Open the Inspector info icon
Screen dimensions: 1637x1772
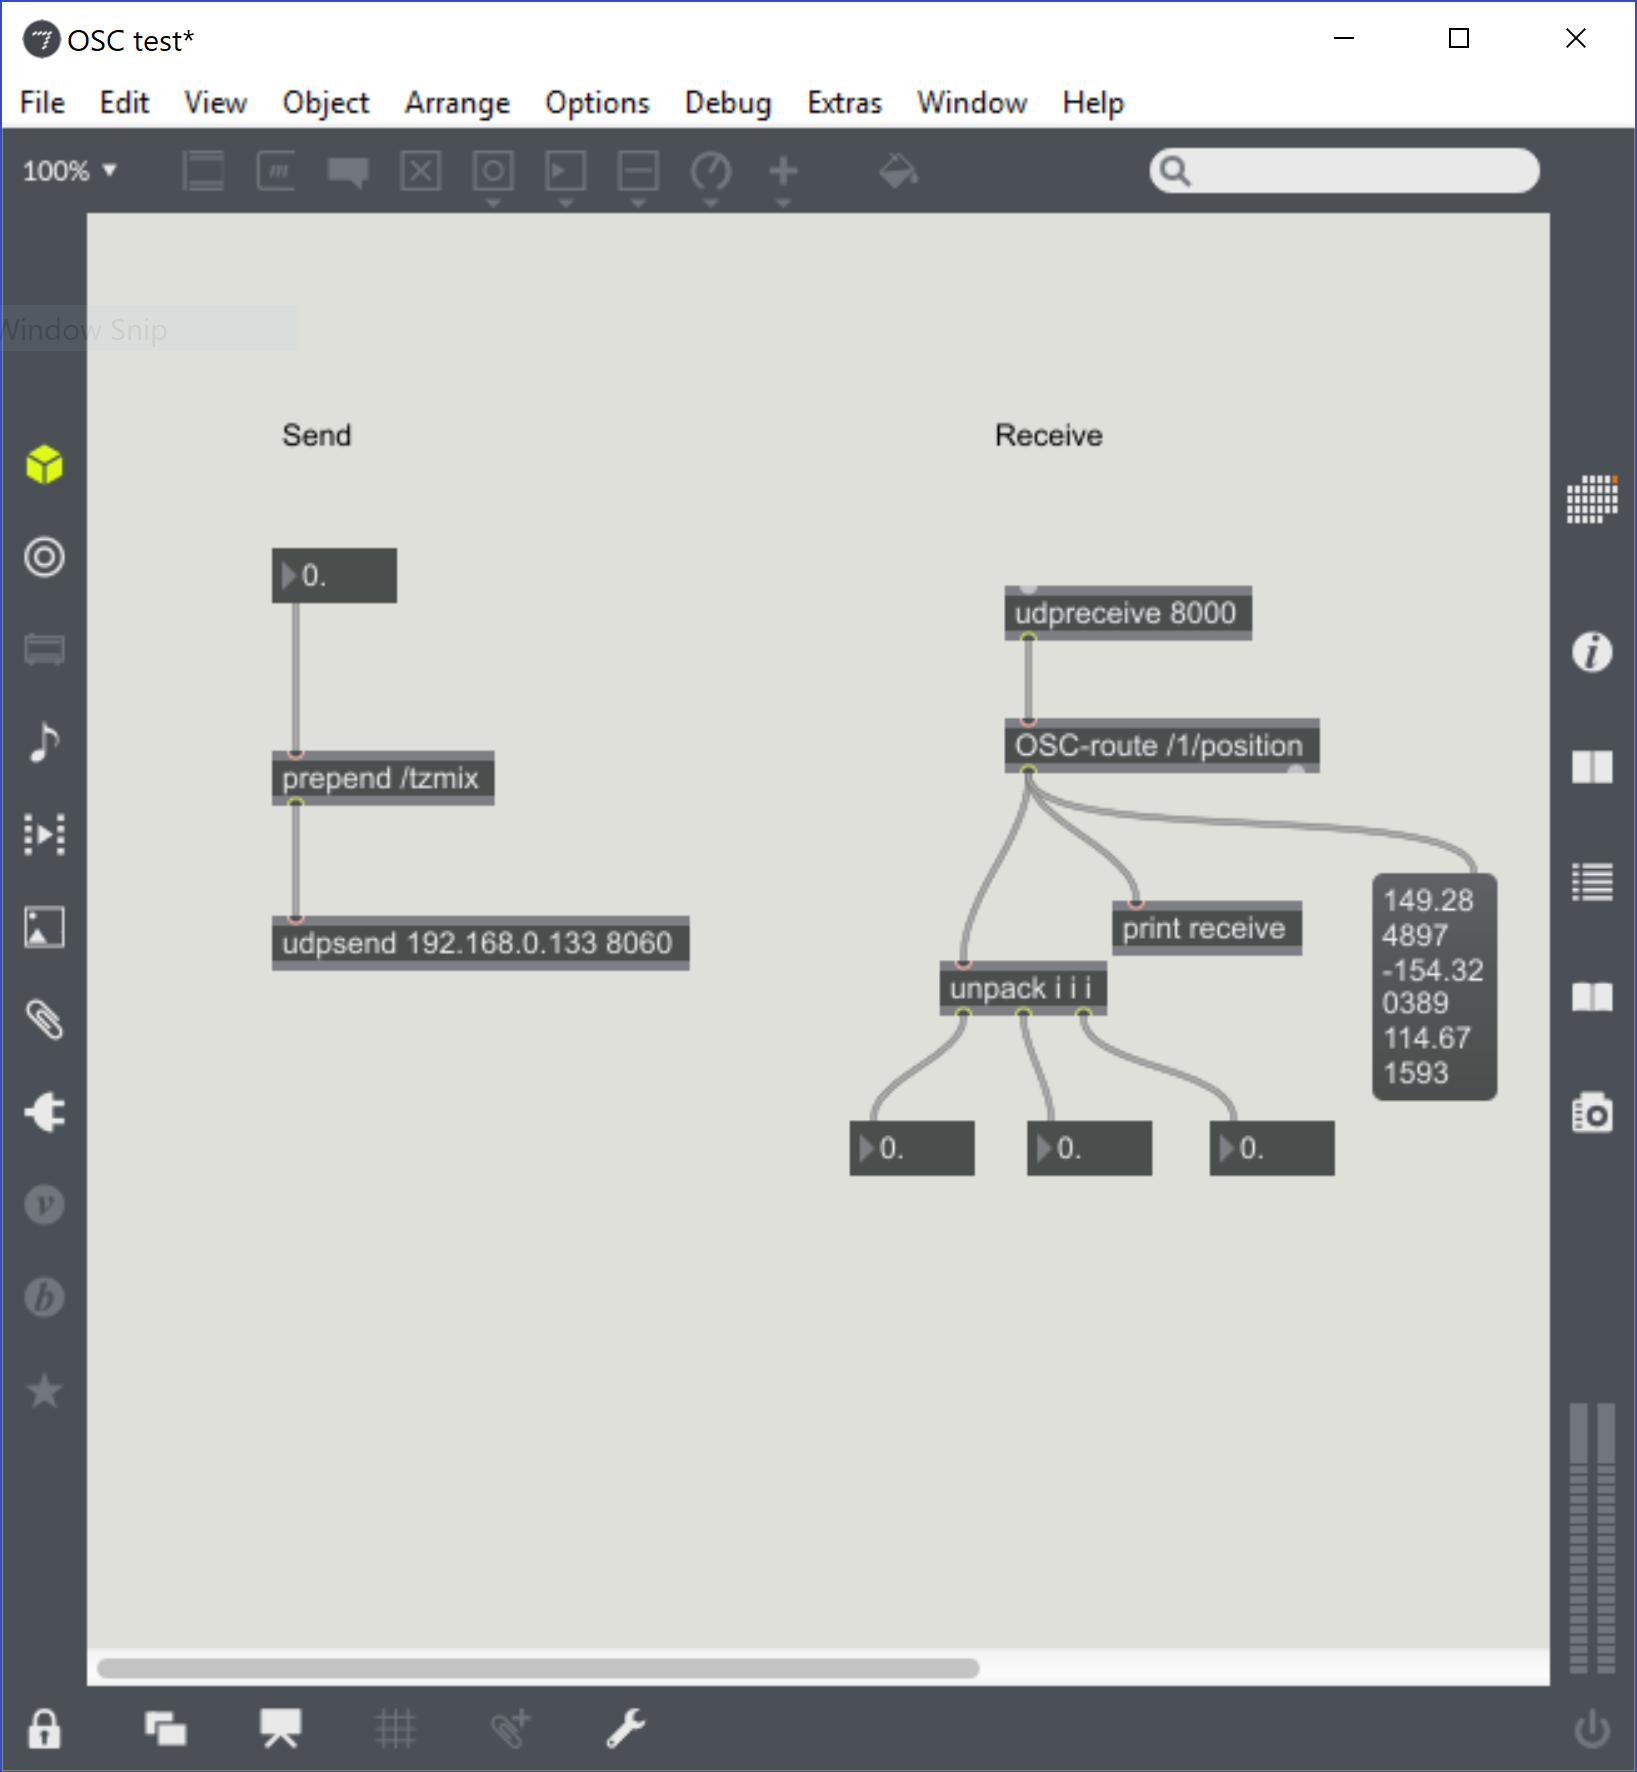pyautogui.click(x=1591, y=652)
